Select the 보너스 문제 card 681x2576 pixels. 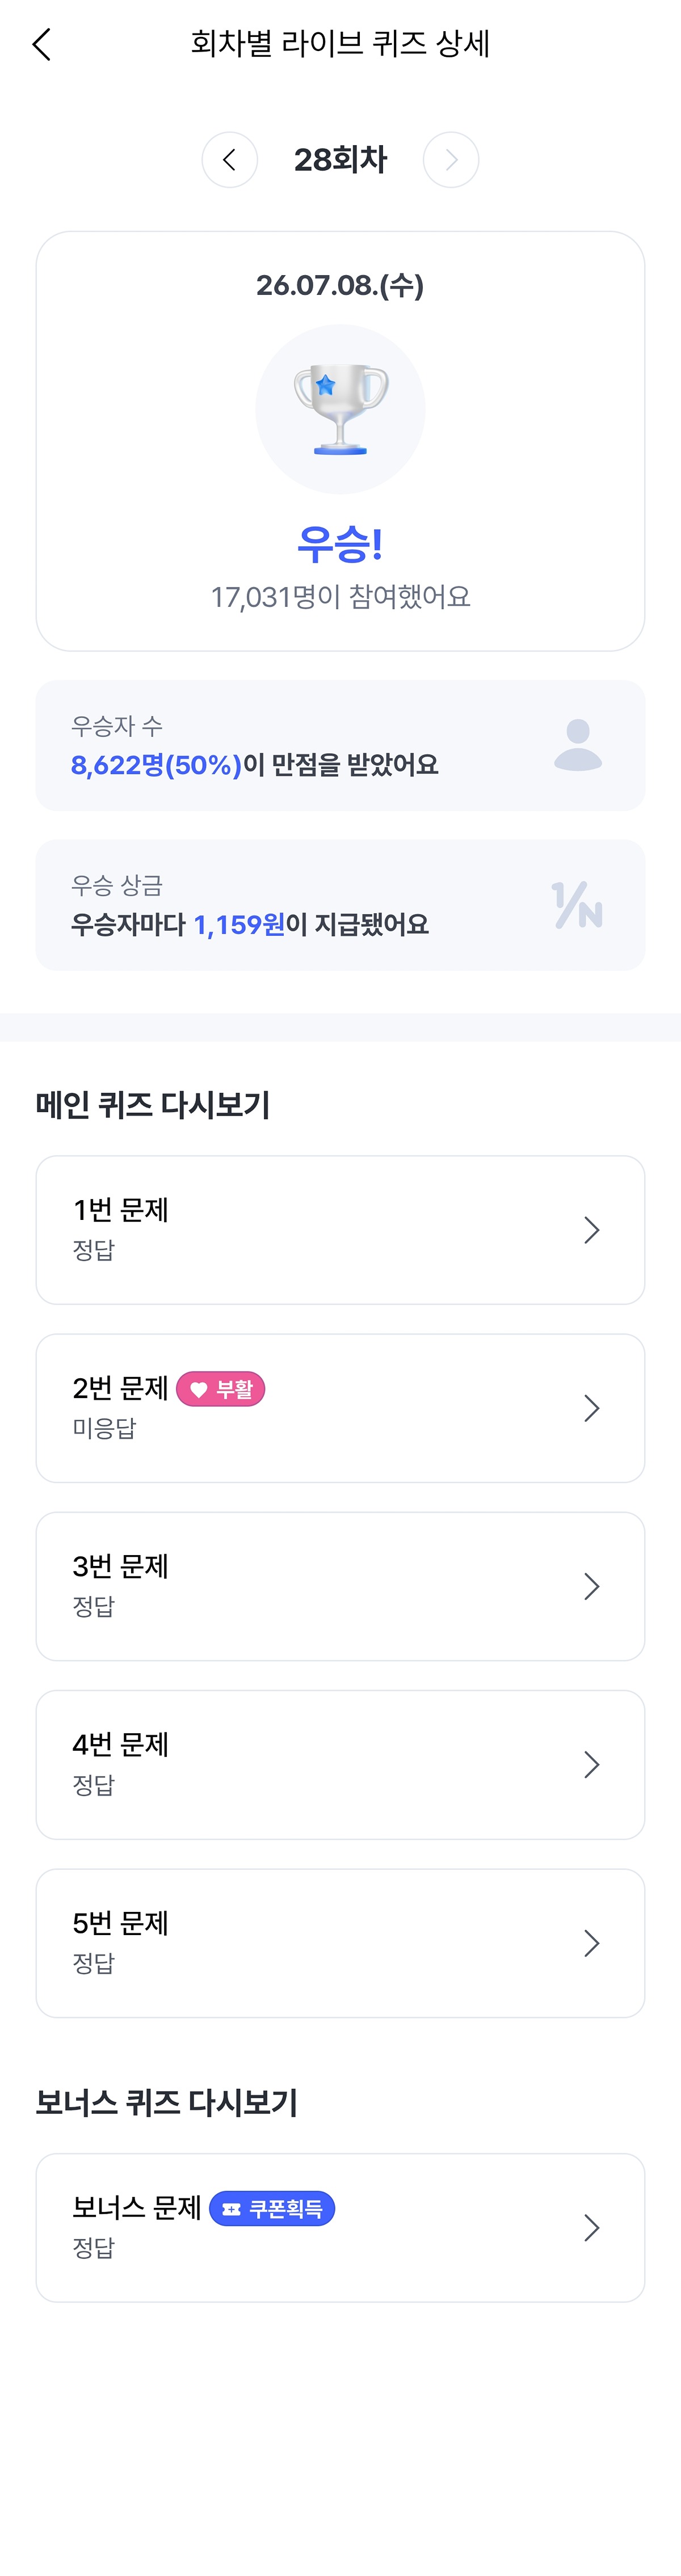coord(340,2228)
